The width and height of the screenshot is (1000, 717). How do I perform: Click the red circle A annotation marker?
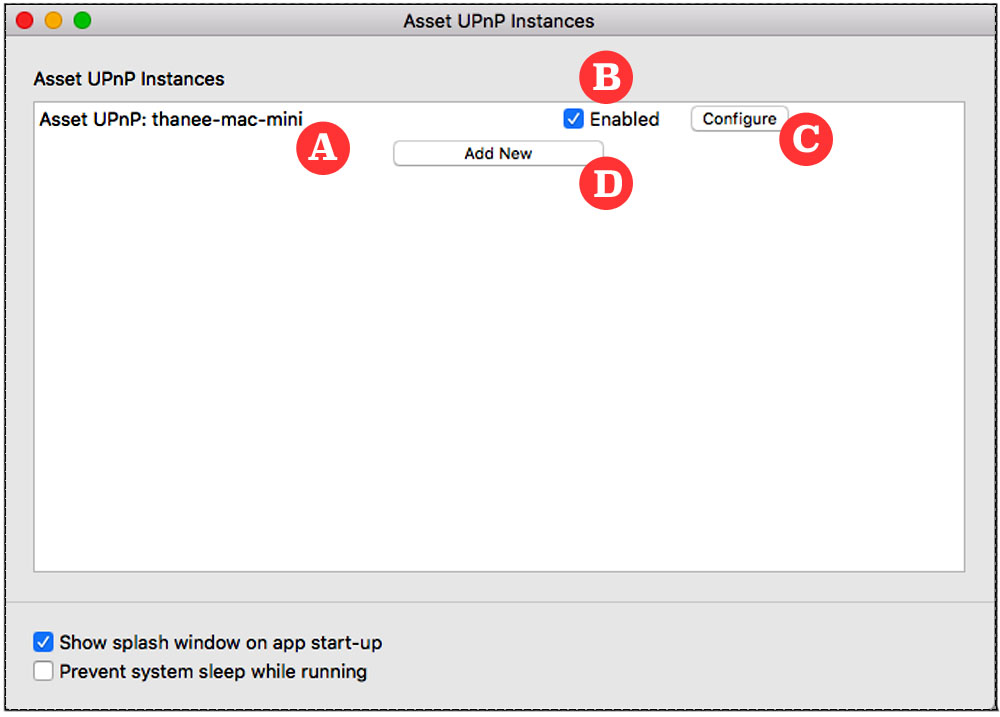(x=323, y=149)
